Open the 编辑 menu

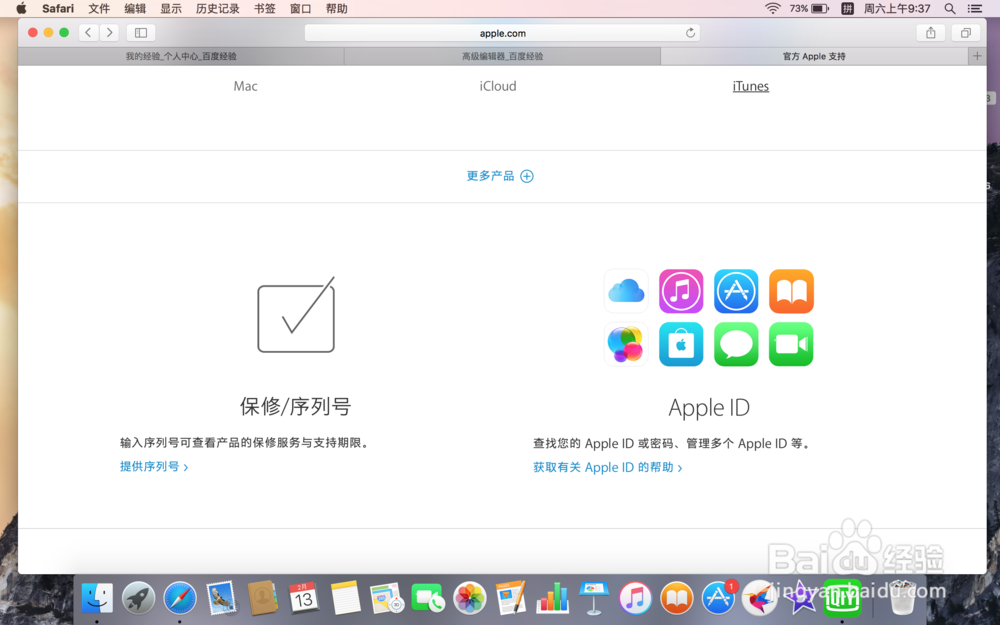pos(135,8)
